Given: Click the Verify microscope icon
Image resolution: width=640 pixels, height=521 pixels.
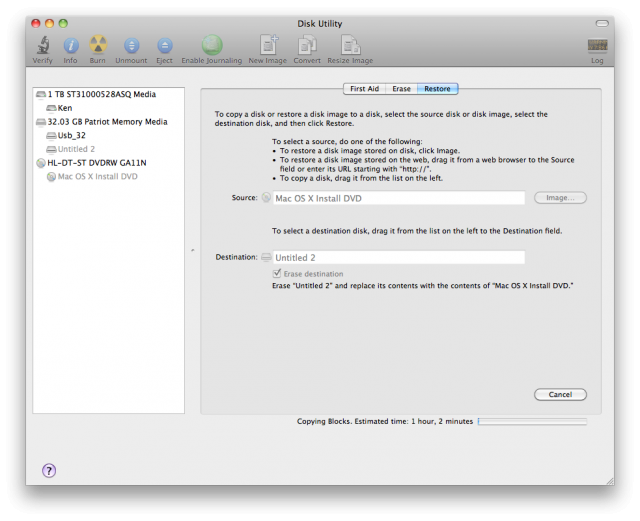Looking at the screenshot, I should tap(43, 45).
